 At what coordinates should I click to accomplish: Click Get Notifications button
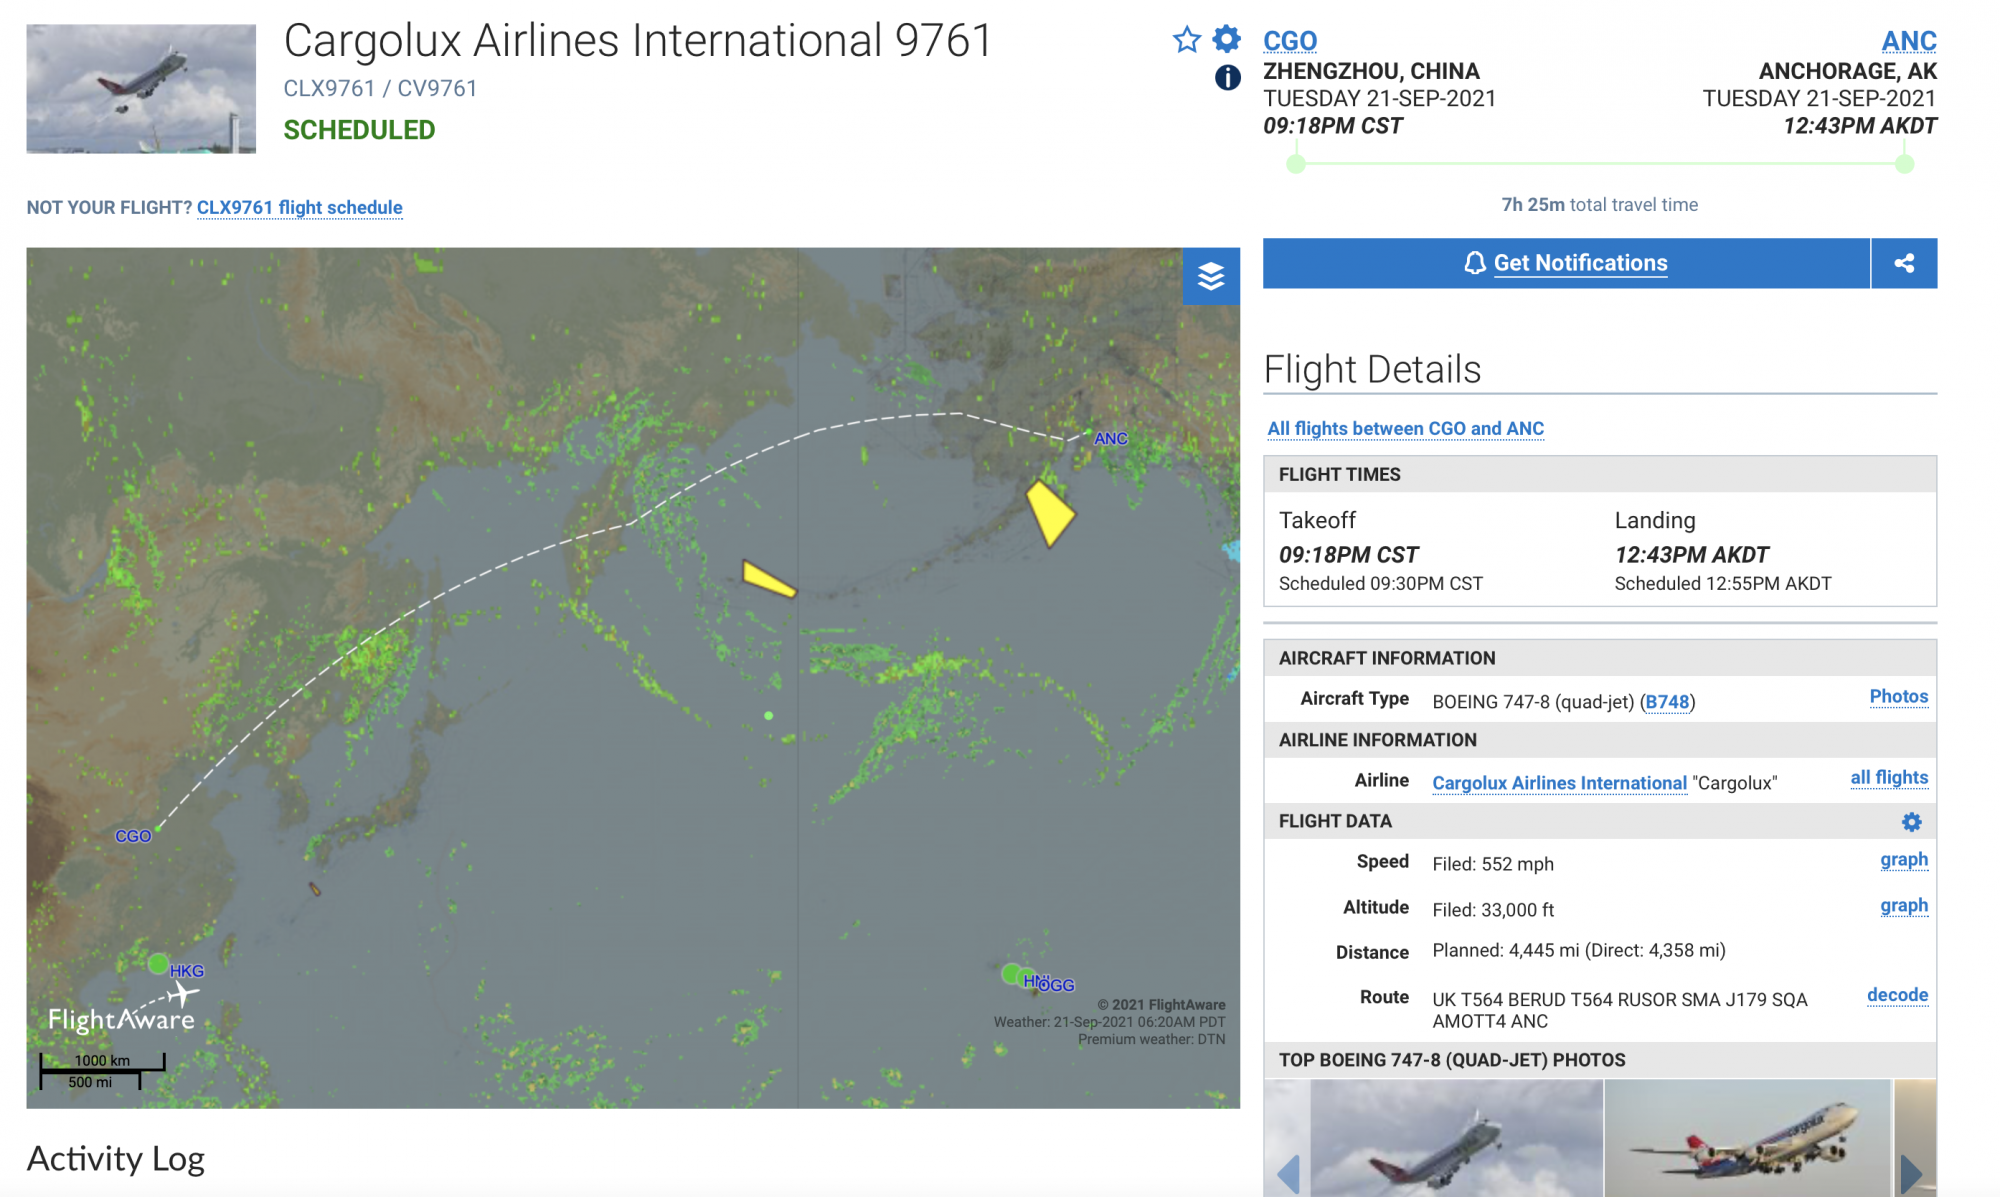pos(1566,263)
